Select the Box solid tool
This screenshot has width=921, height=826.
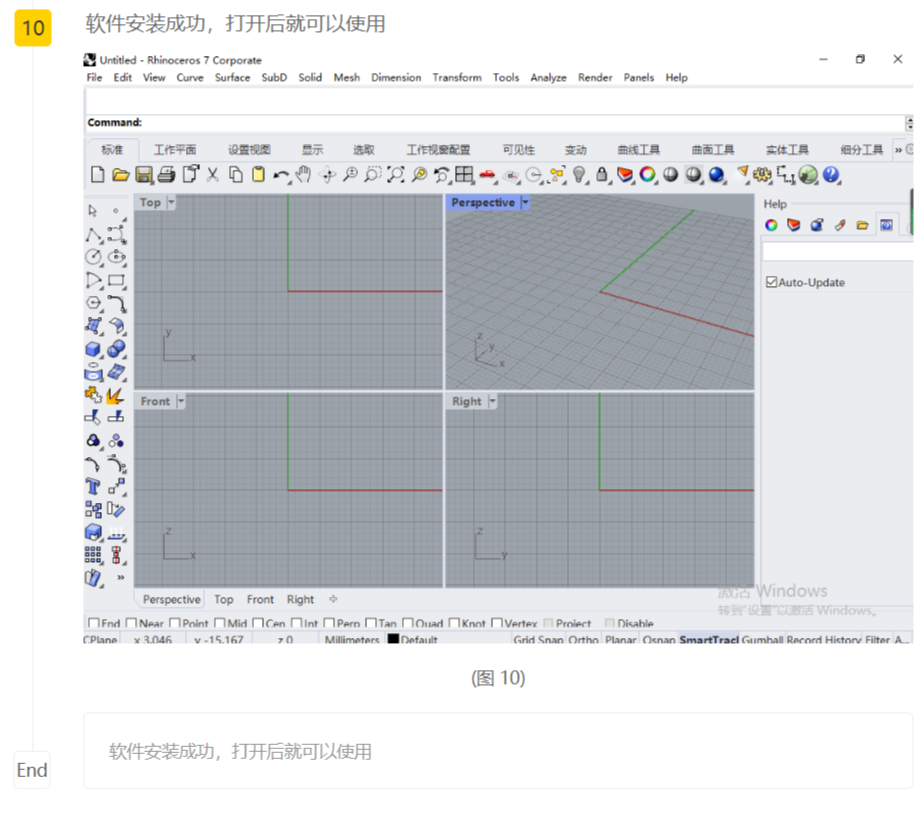[x=94, y=349]
